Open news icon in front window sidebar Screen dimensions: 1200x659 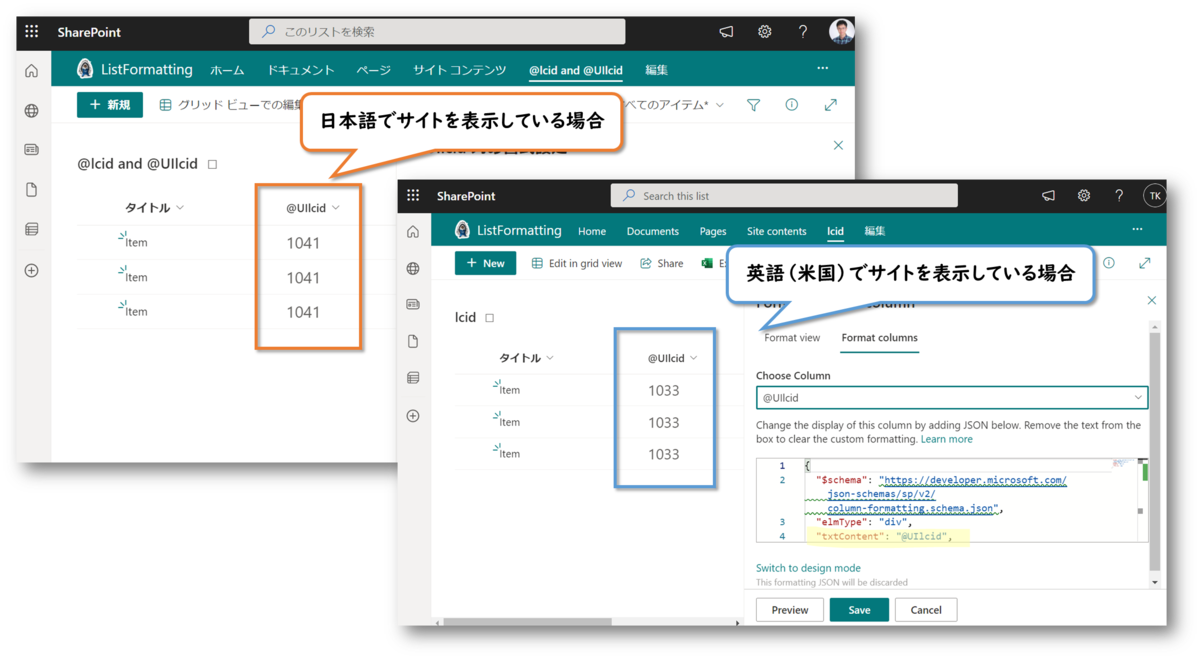(413, 304)
